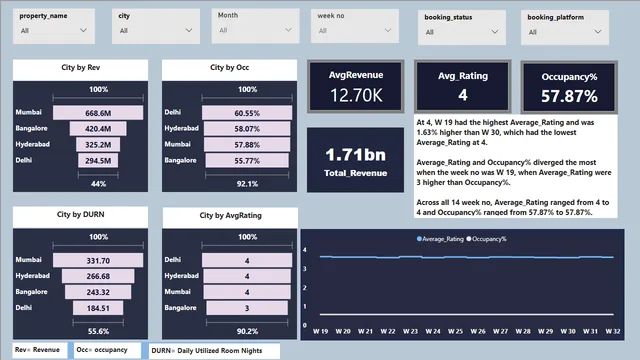
Task: Click the City by AvgRating title
Action: coord(230,216)
